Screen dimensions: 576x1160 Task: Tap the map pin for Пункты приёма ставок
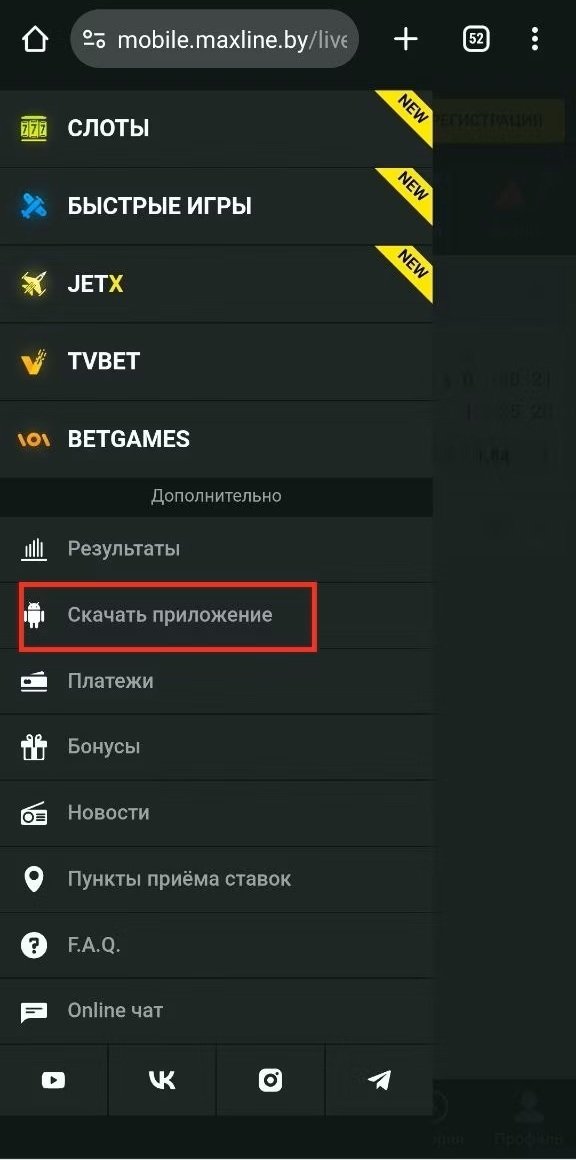(x=34, y=880)
